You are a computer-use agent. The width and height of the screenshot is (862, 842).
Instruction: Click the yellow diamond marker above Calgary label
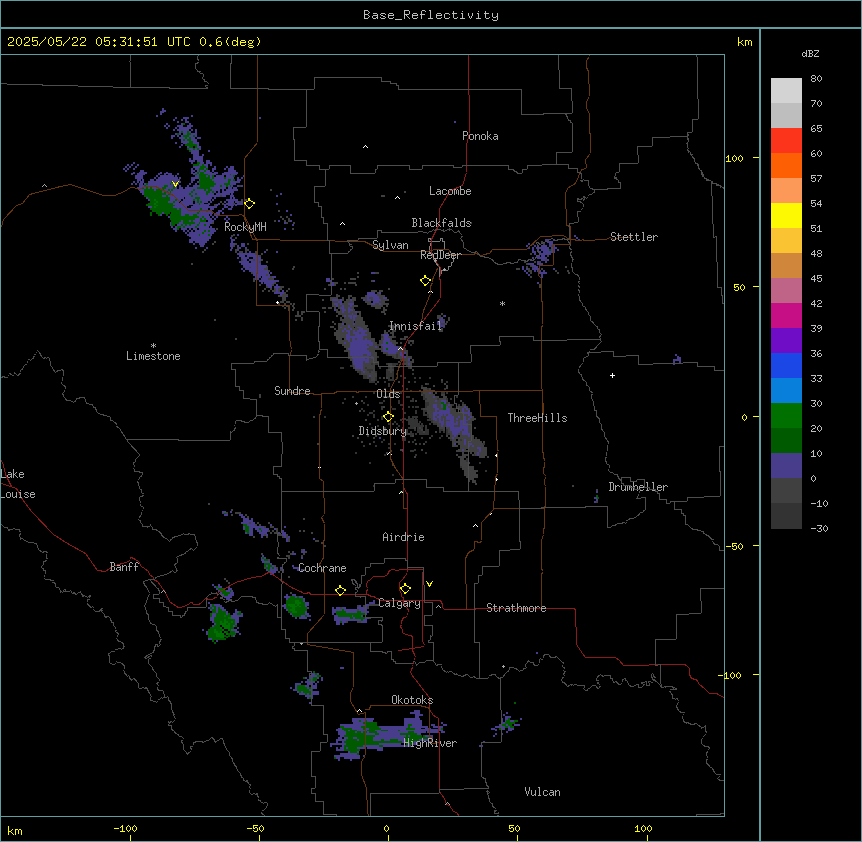point(405,589)
